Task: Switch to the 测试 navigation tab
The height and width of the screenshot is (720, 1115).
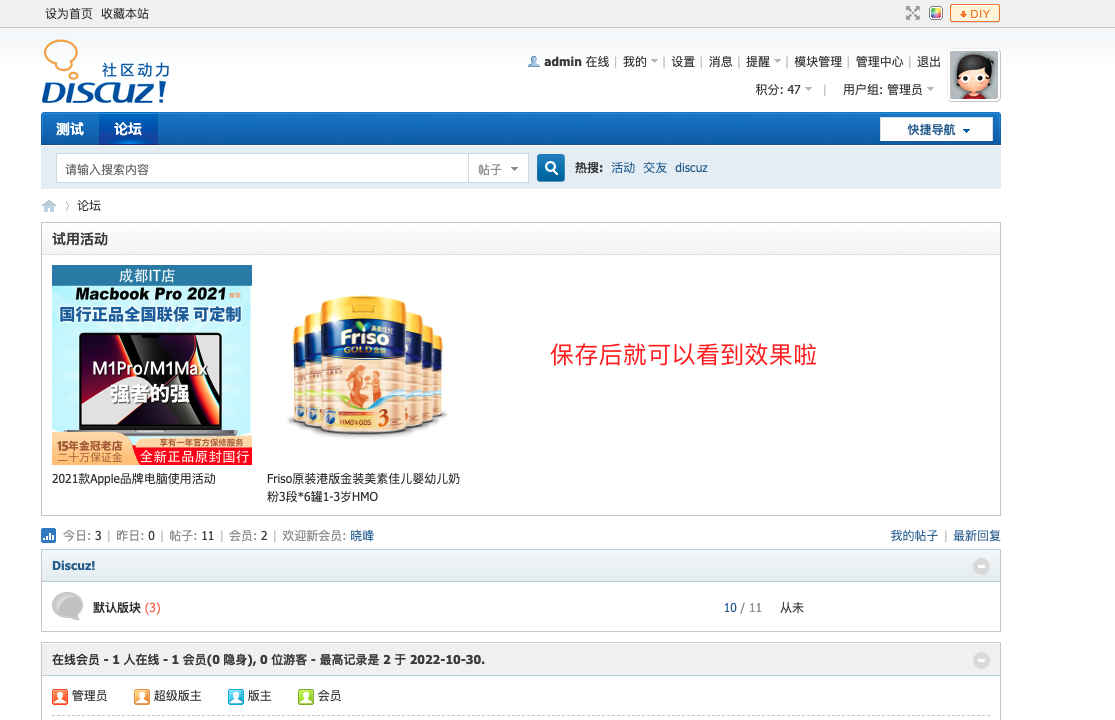Action: pyautogui.click(x=70, y=129)
